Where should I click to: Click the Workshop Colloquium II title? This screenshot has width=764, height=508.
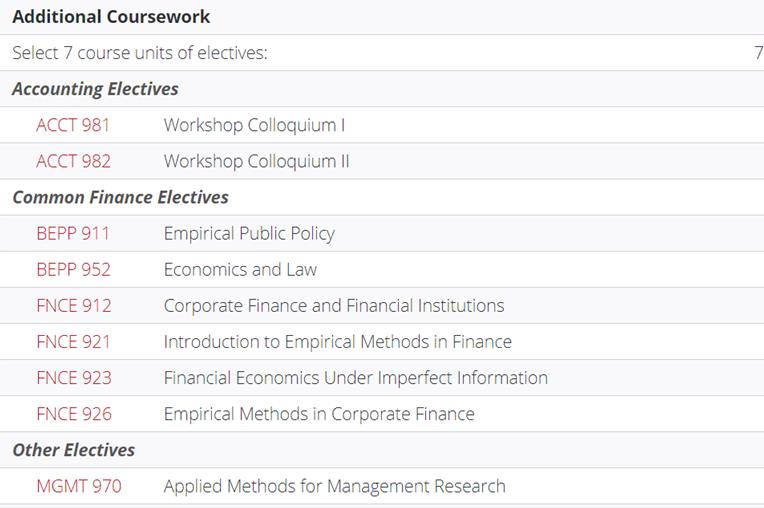point(257,161)
